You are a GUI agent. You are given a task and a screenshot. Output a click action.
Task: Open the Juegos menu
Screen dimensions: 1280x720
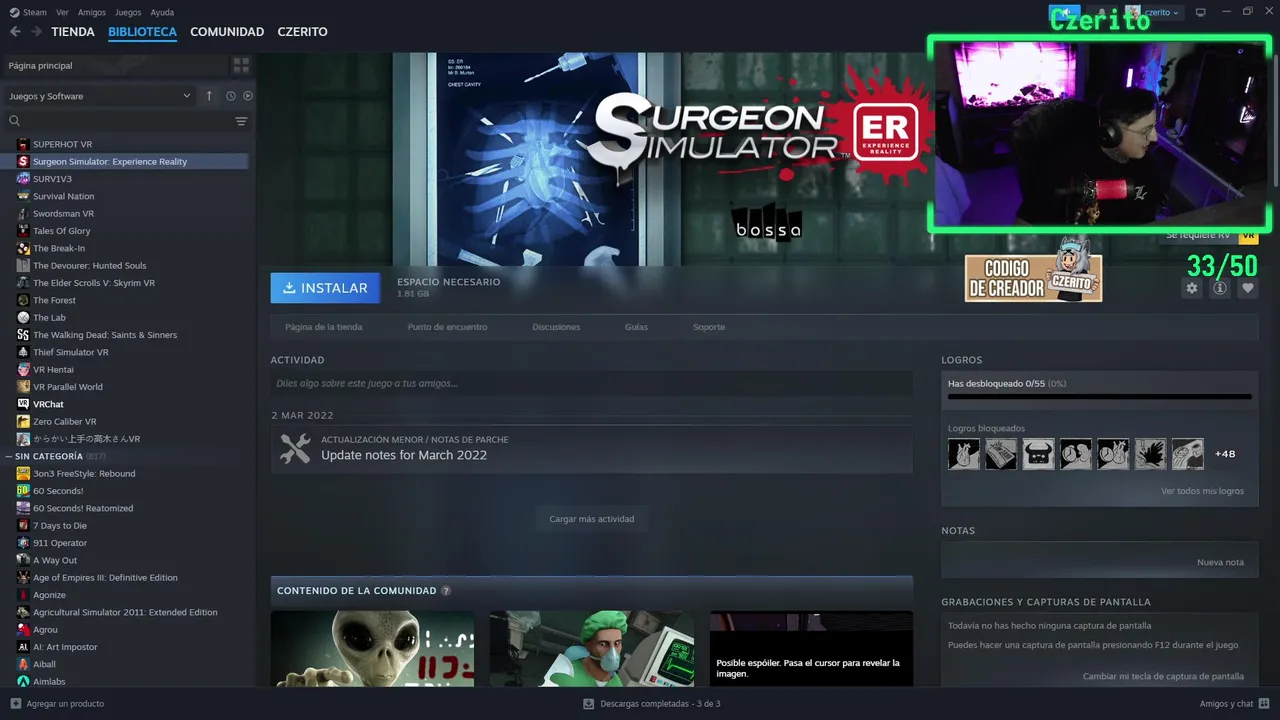pyautogui.click(x=128, y=12)
